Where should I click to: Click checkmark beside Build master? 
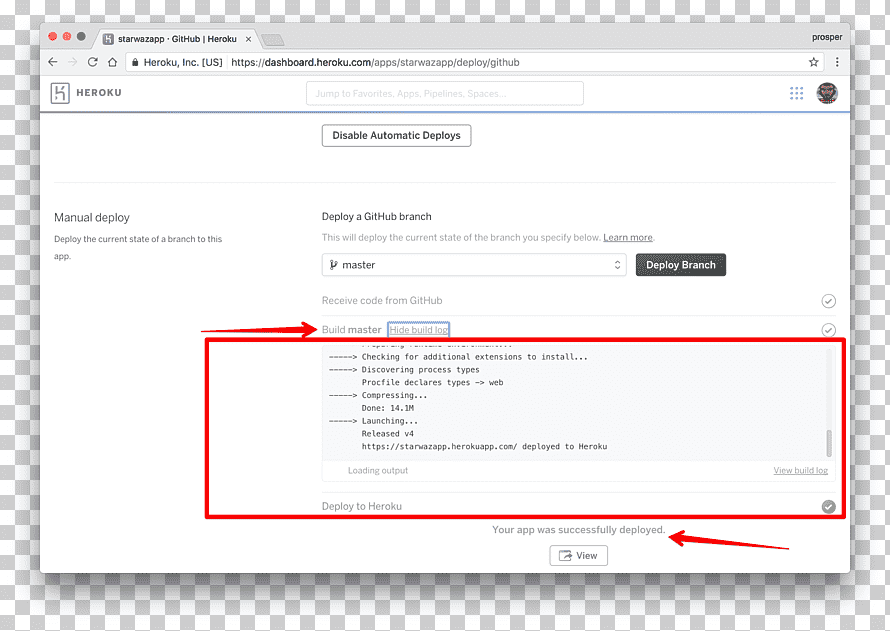pyautogui.click(x=828, y=330)
